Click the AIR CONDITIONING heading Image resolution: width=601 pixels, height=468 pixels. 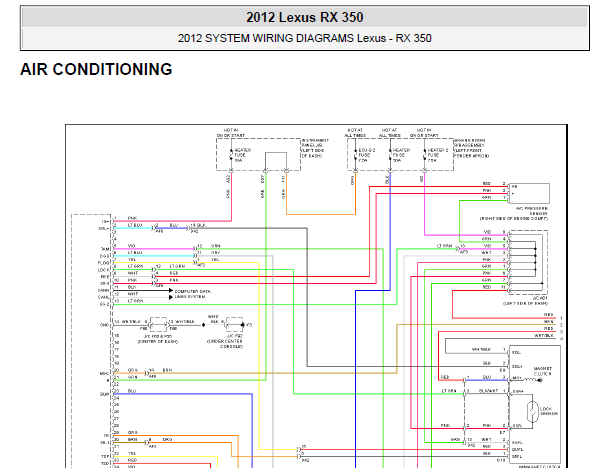point(96,69)
